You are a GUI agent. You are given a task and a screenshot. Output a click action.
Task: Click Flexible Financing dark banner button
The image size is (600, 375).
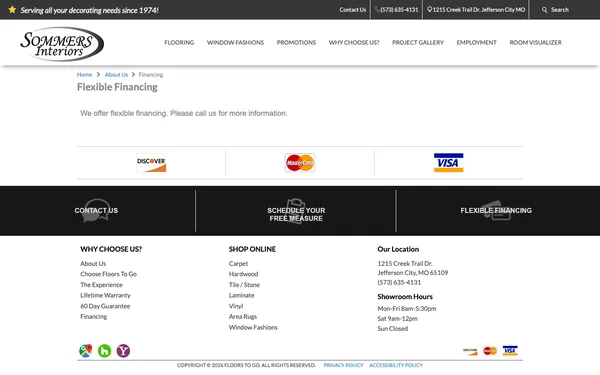[496, 210]
